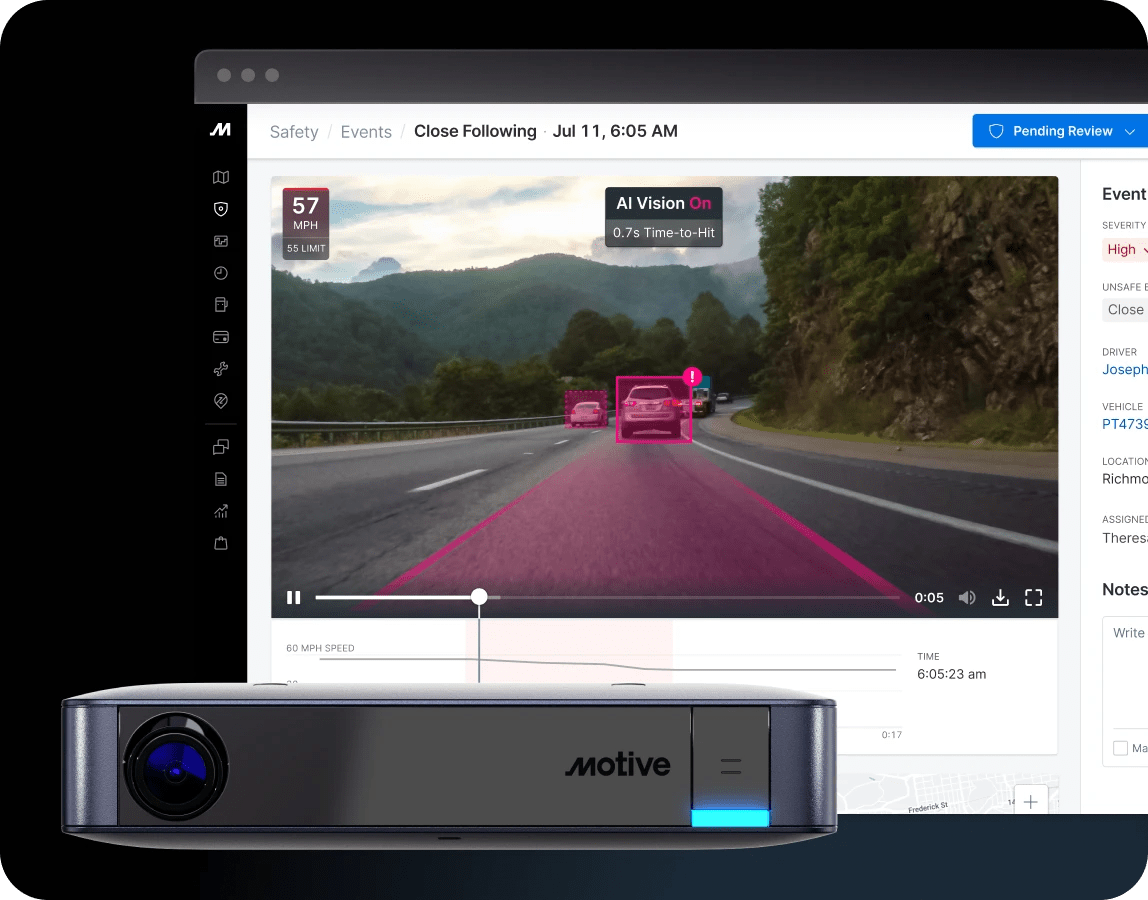Download the event video
The height and width of the screenshot is (900, 1148).
click(999, 597)
